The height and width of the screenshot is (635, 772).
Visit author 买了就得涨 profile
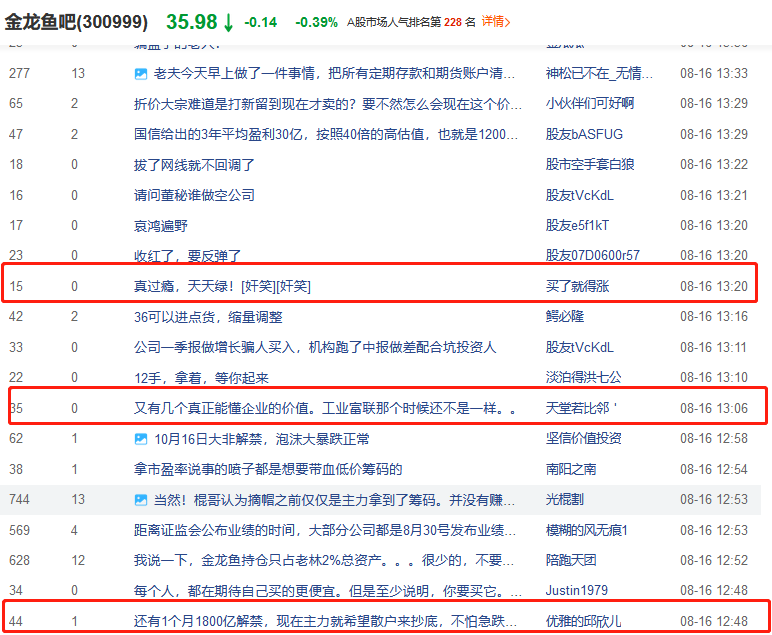point(578,286)
